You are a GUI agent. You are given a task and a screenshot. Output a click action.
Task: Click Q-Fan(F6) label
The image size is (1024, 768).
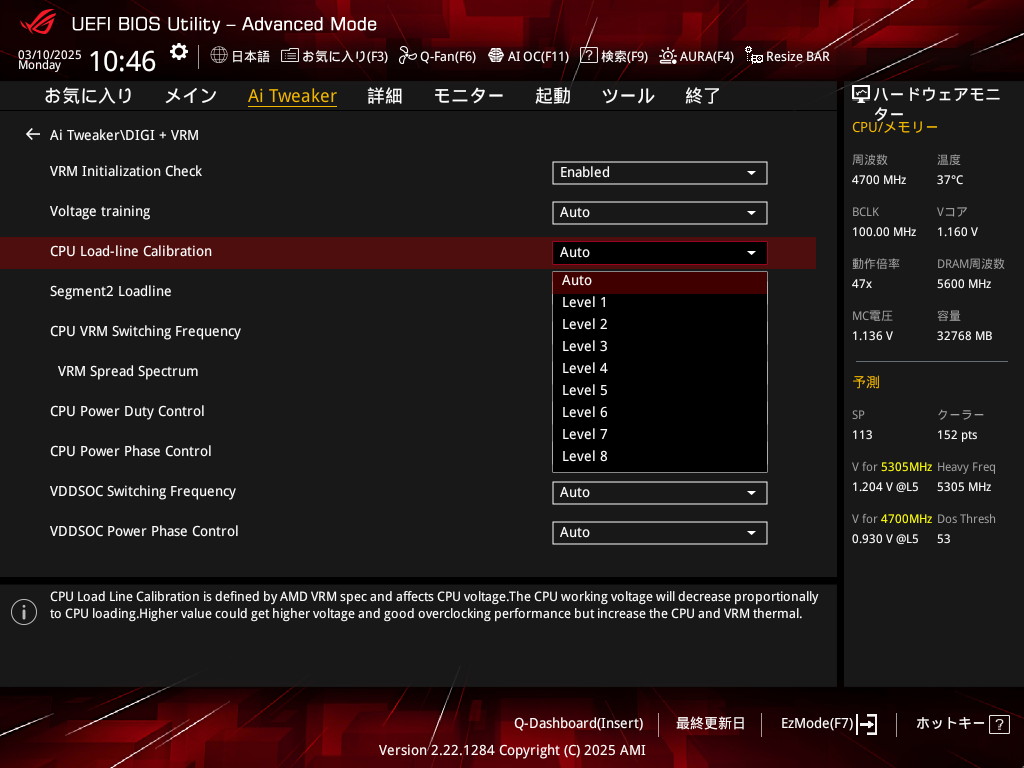pyautogui.click(x=447, y=56)
